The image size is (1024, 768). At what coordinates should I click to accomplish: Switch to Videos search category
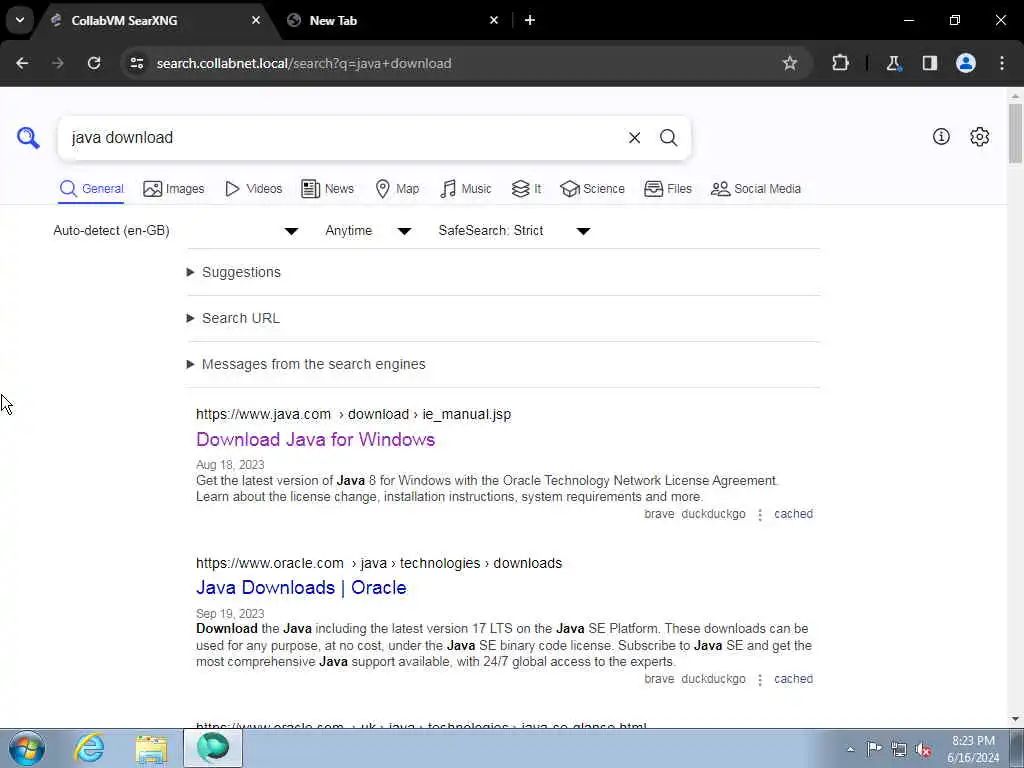[x=253, y=189]
